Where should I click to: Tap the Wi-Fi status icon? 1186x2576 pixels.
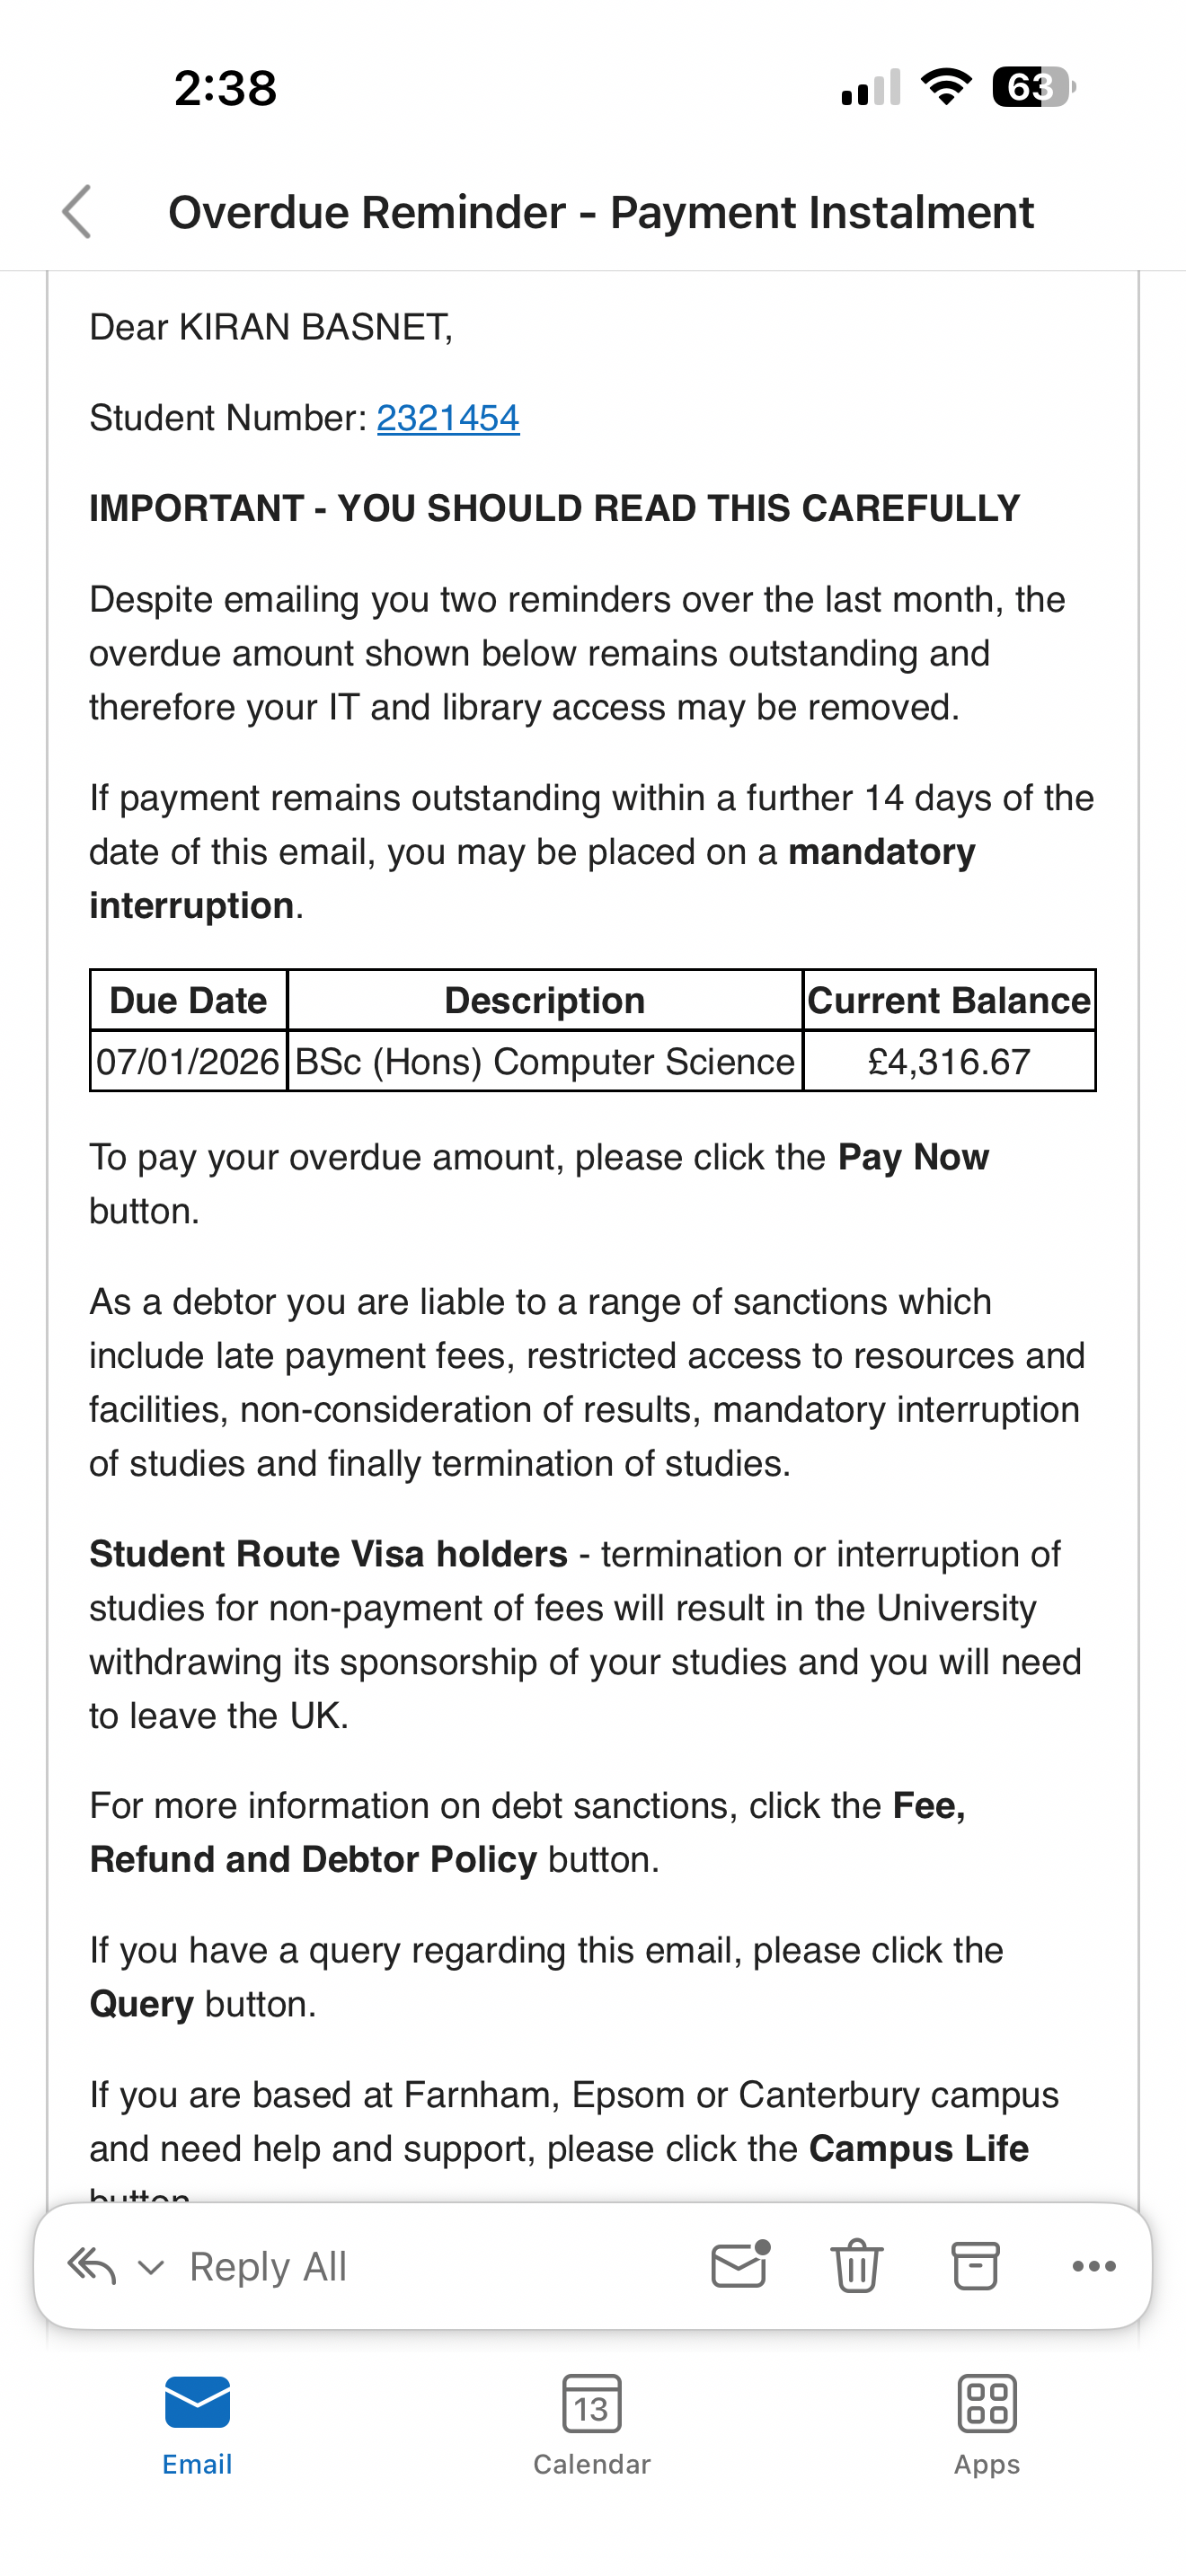[946, 87]
